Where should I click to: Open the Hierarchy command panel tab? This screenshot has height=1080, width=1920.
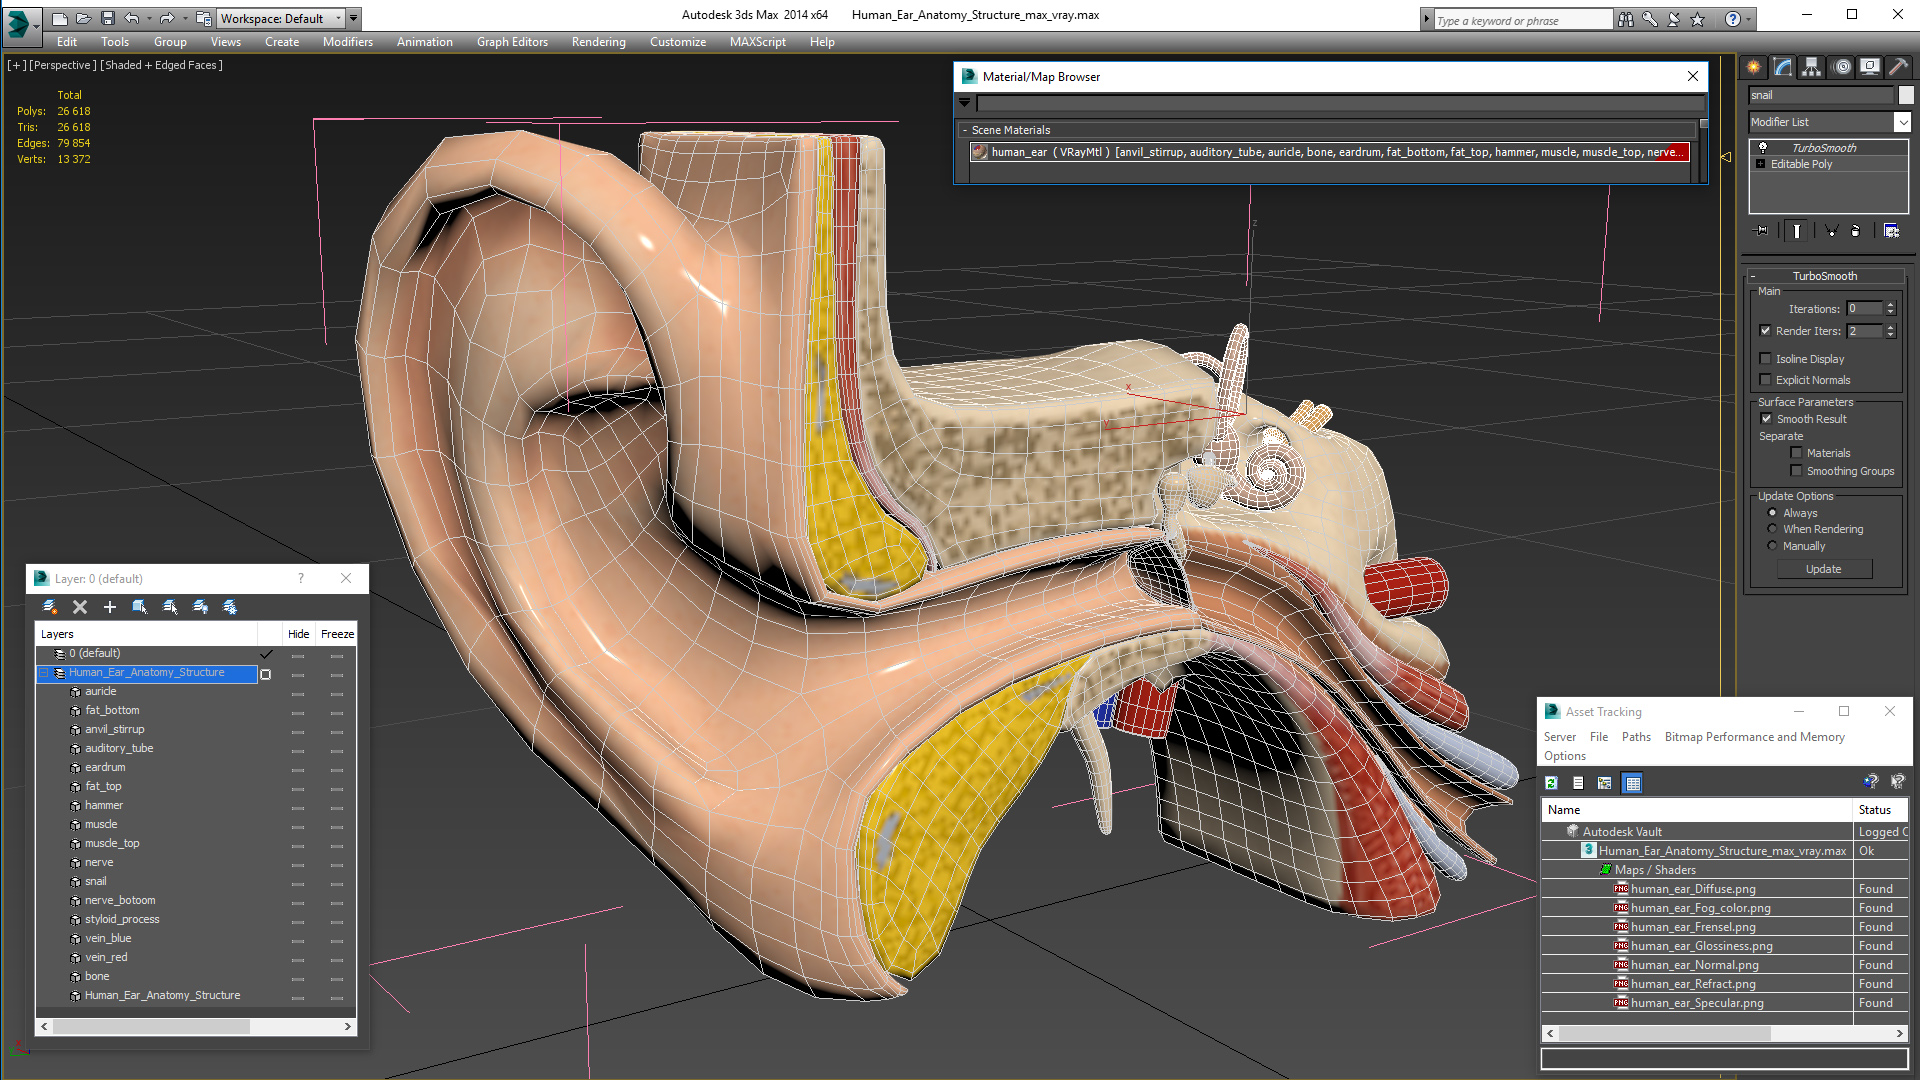point(1811,67)
